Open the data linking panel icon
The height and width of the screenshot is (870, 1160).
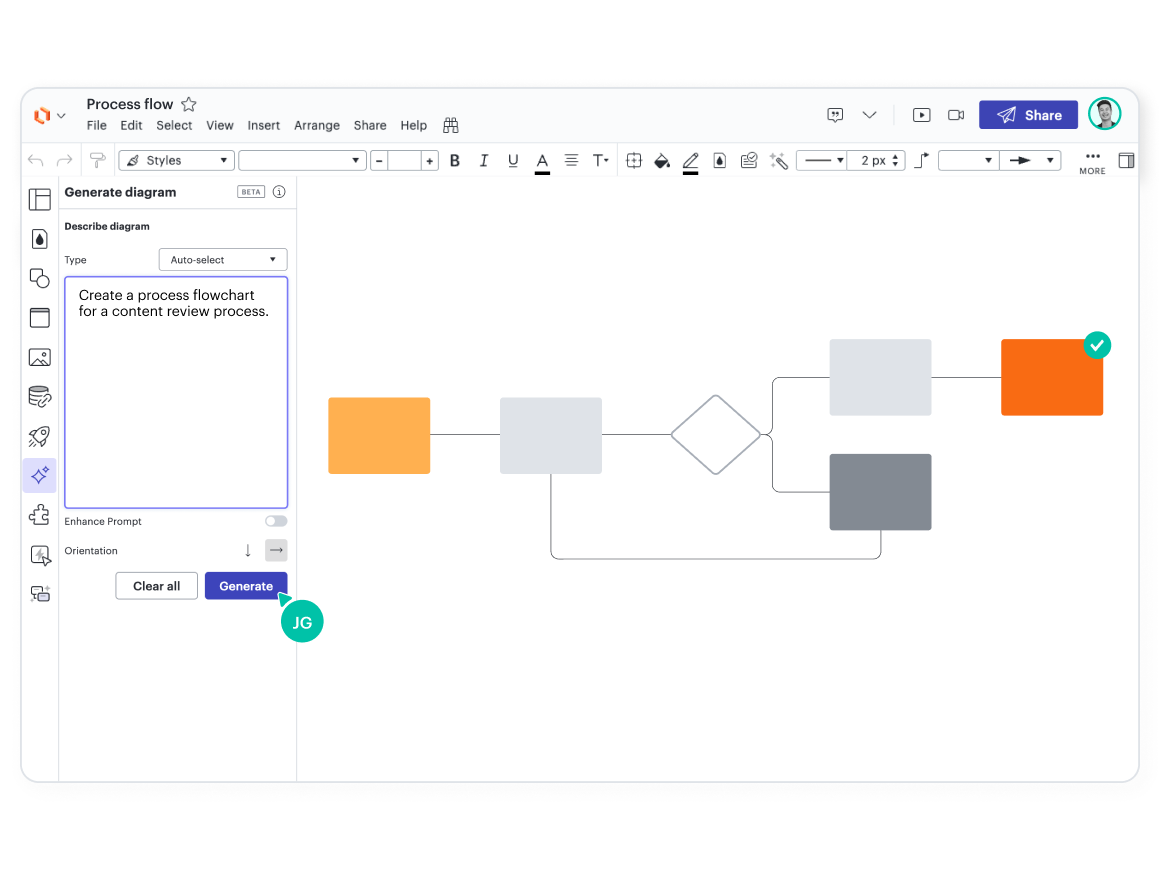pyautogui.click(x=39, y=396)
